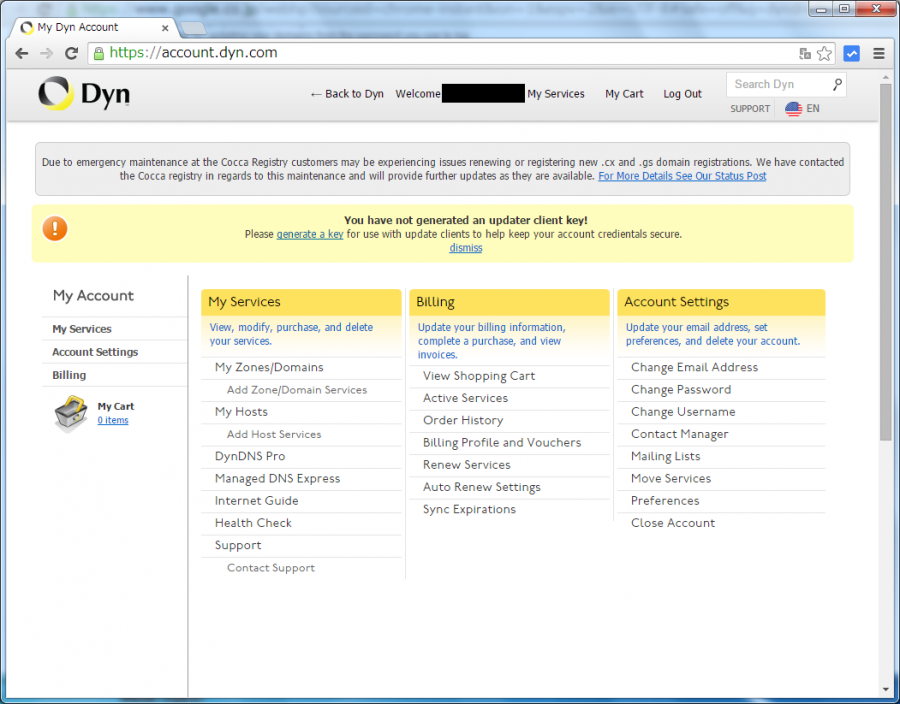Click the Billing panel heading
The width and height of the screenshot is (900, 704).
point(509,302)
